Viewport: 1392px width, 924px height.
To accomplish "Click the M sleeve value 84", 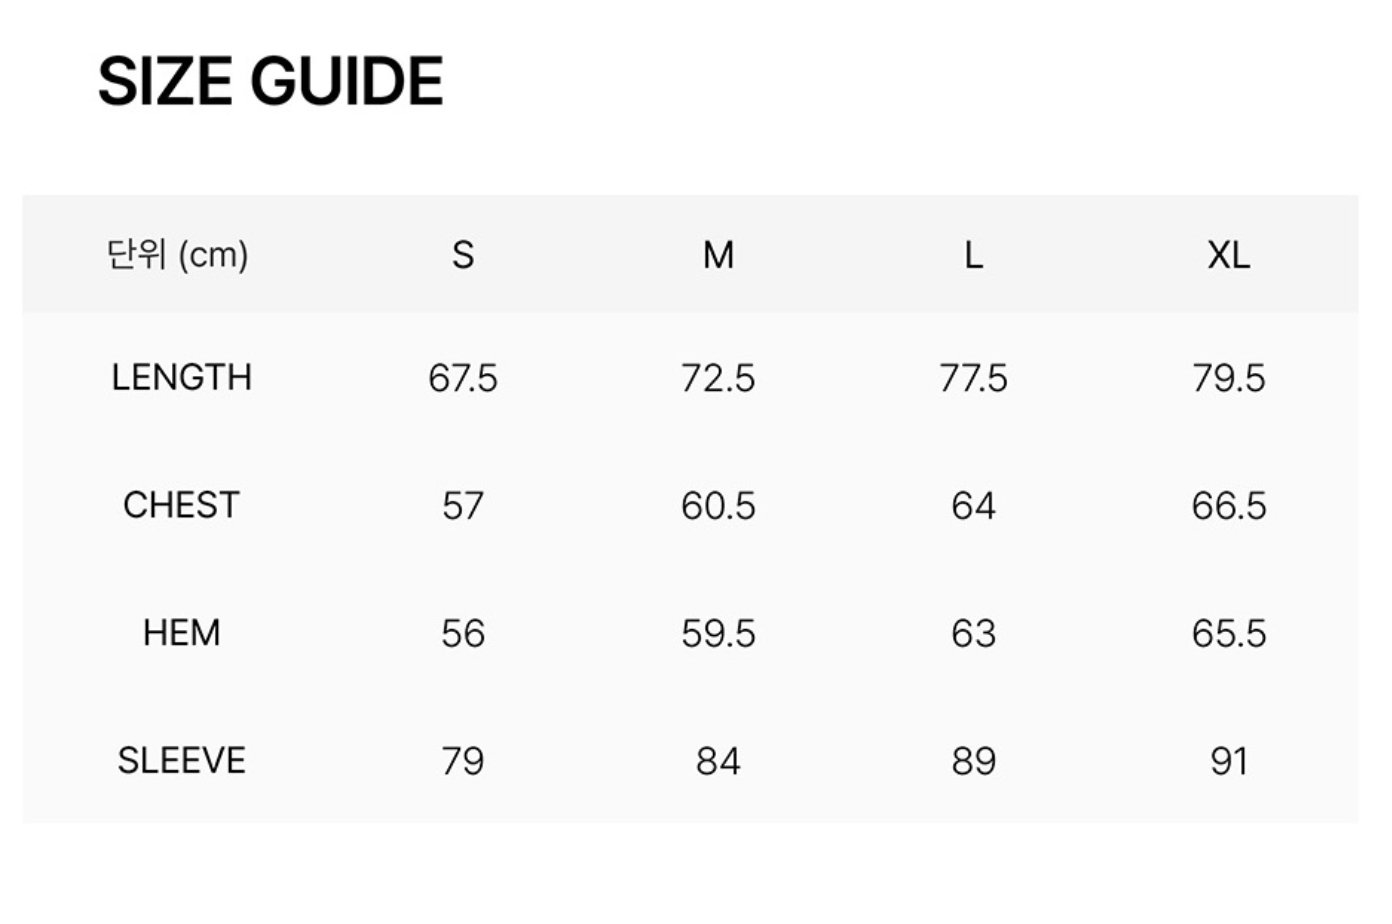I will pyautogui.click(x=718, y=762).
